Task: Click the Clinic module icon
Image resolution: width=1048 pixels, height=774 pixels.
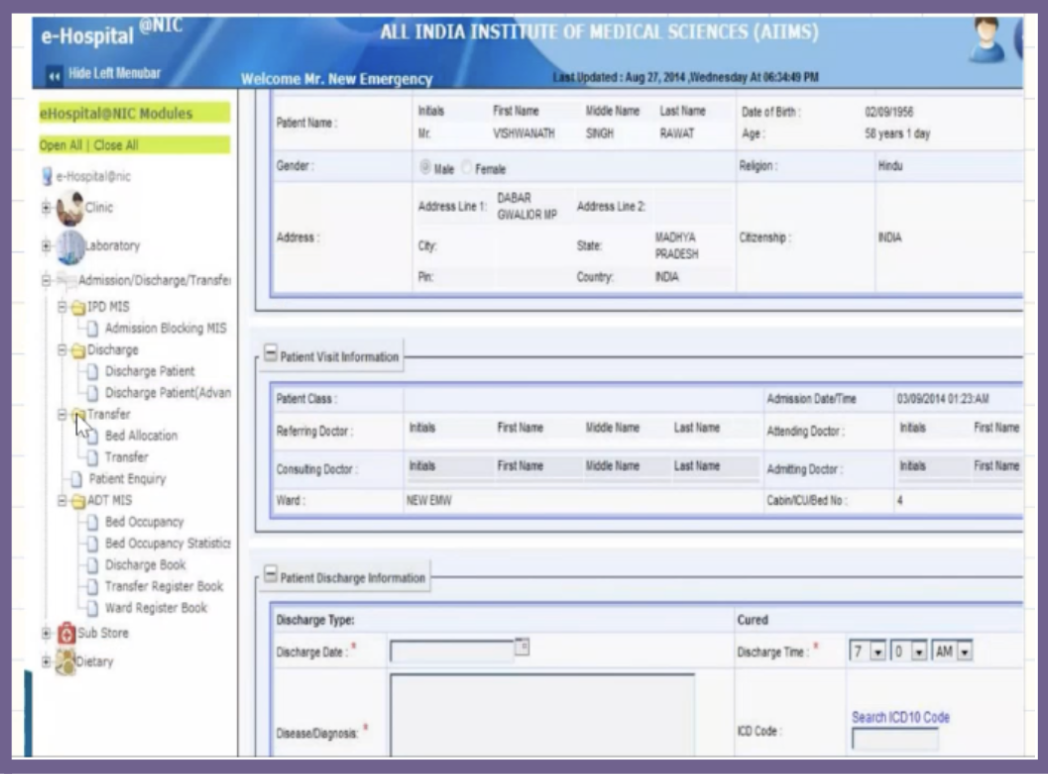Action: pos(70,208)
